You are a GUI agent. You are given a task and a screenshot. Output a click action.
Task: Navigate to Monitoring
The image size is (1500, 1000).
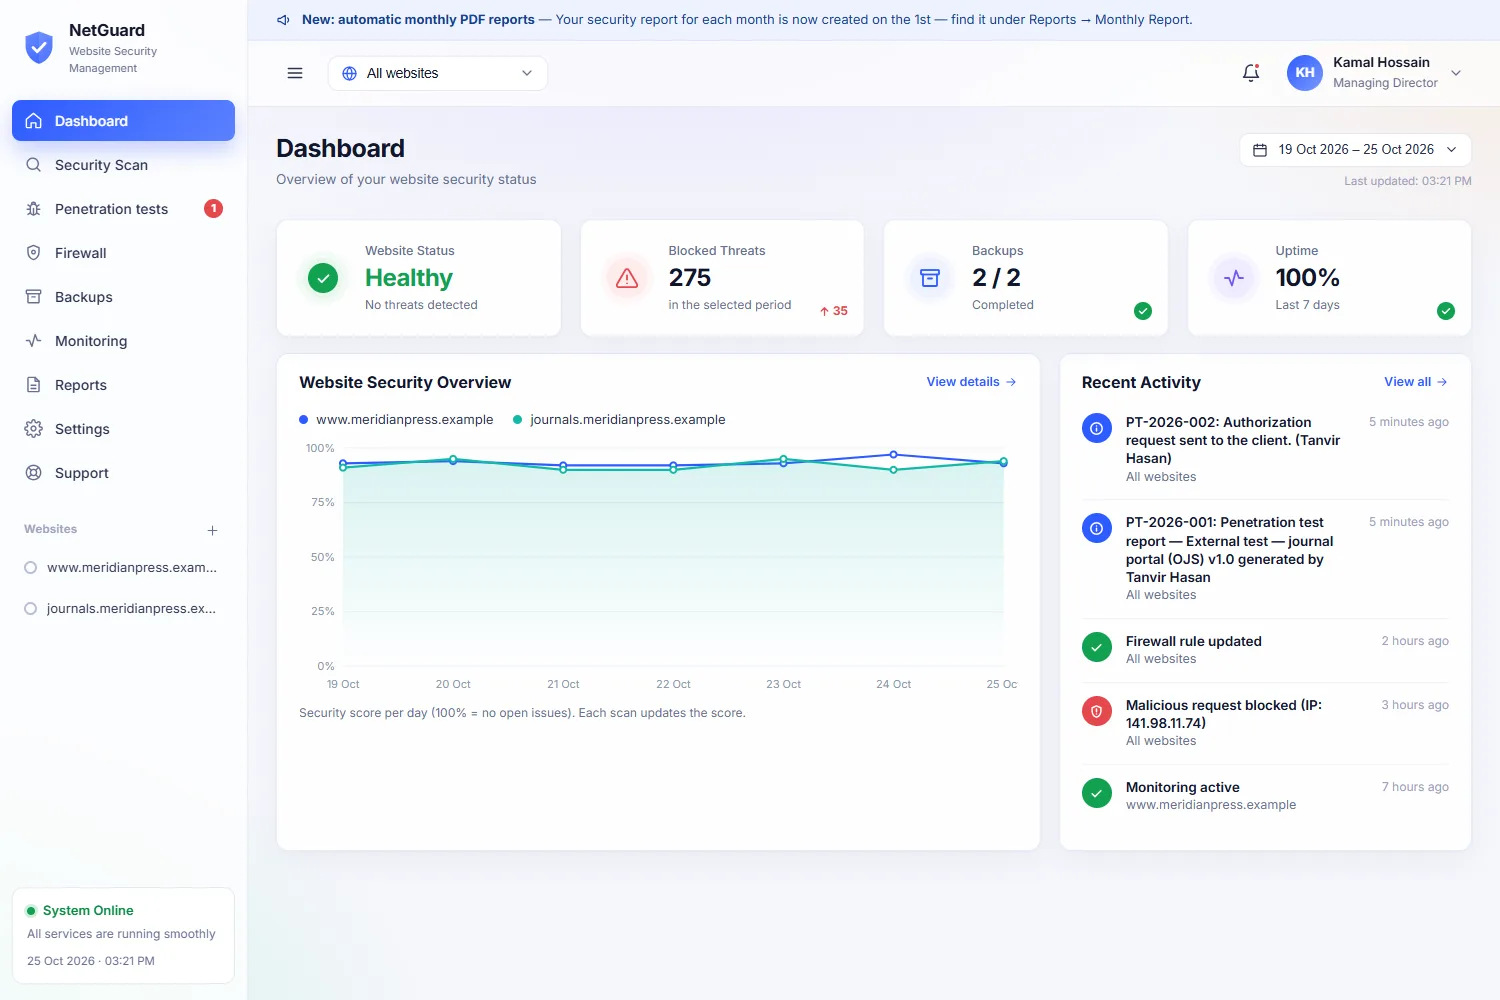click(x=123, y=341)
